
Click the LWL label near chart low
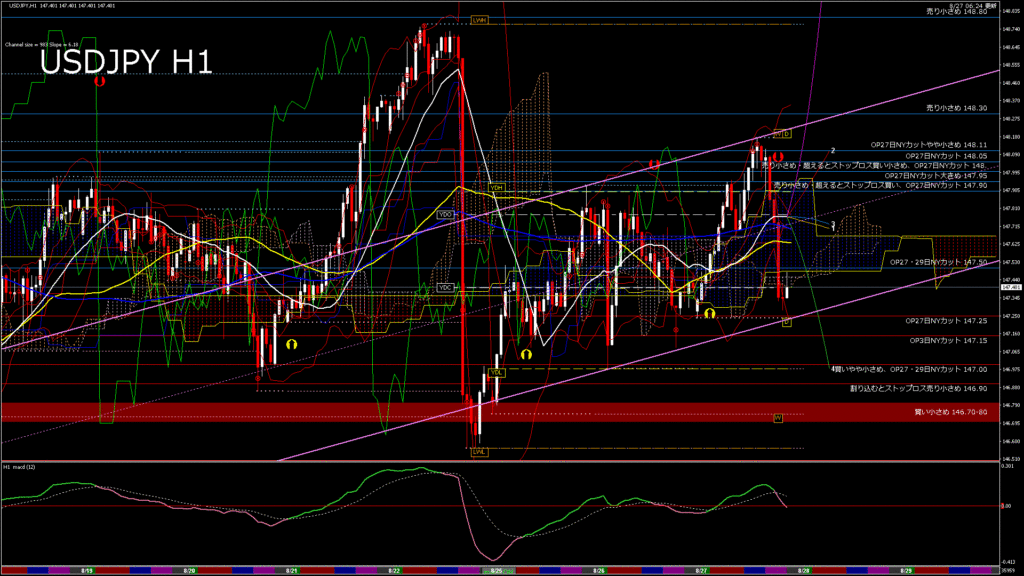479,451
